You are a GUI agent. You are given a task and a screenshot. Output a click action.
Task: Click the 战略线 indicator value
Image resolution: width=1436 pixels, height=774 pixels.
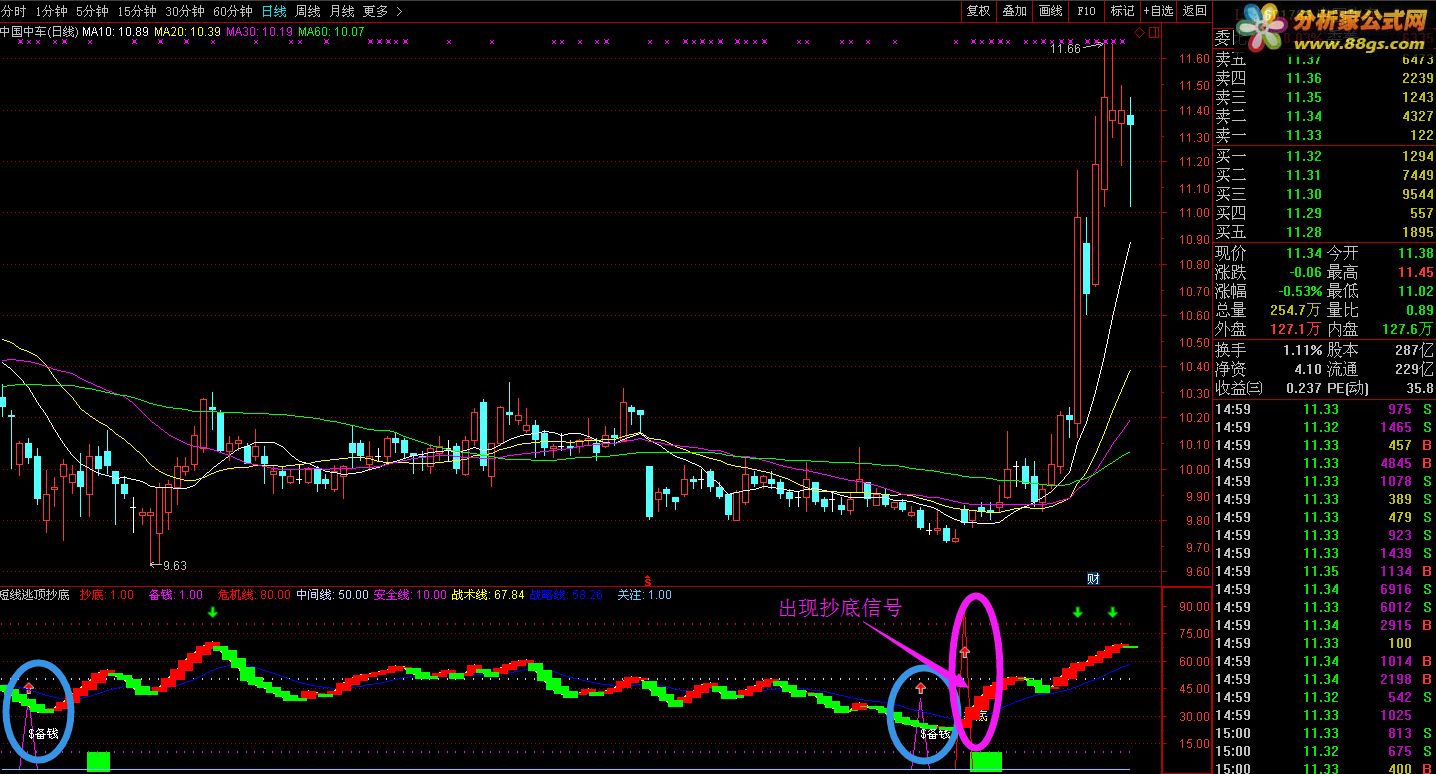567,595
